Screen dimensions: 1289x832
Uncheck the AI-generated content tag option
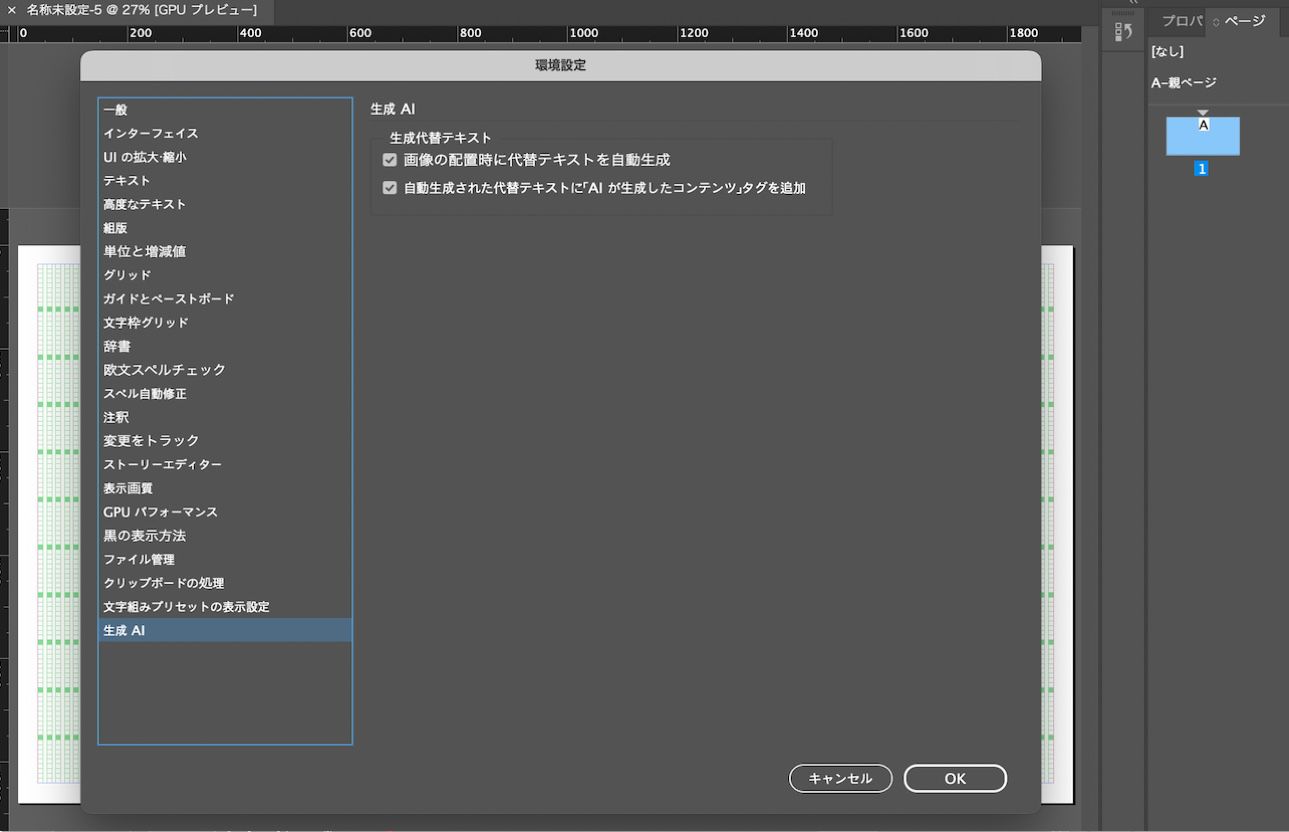pyautogui.click(x=389, y=187)
